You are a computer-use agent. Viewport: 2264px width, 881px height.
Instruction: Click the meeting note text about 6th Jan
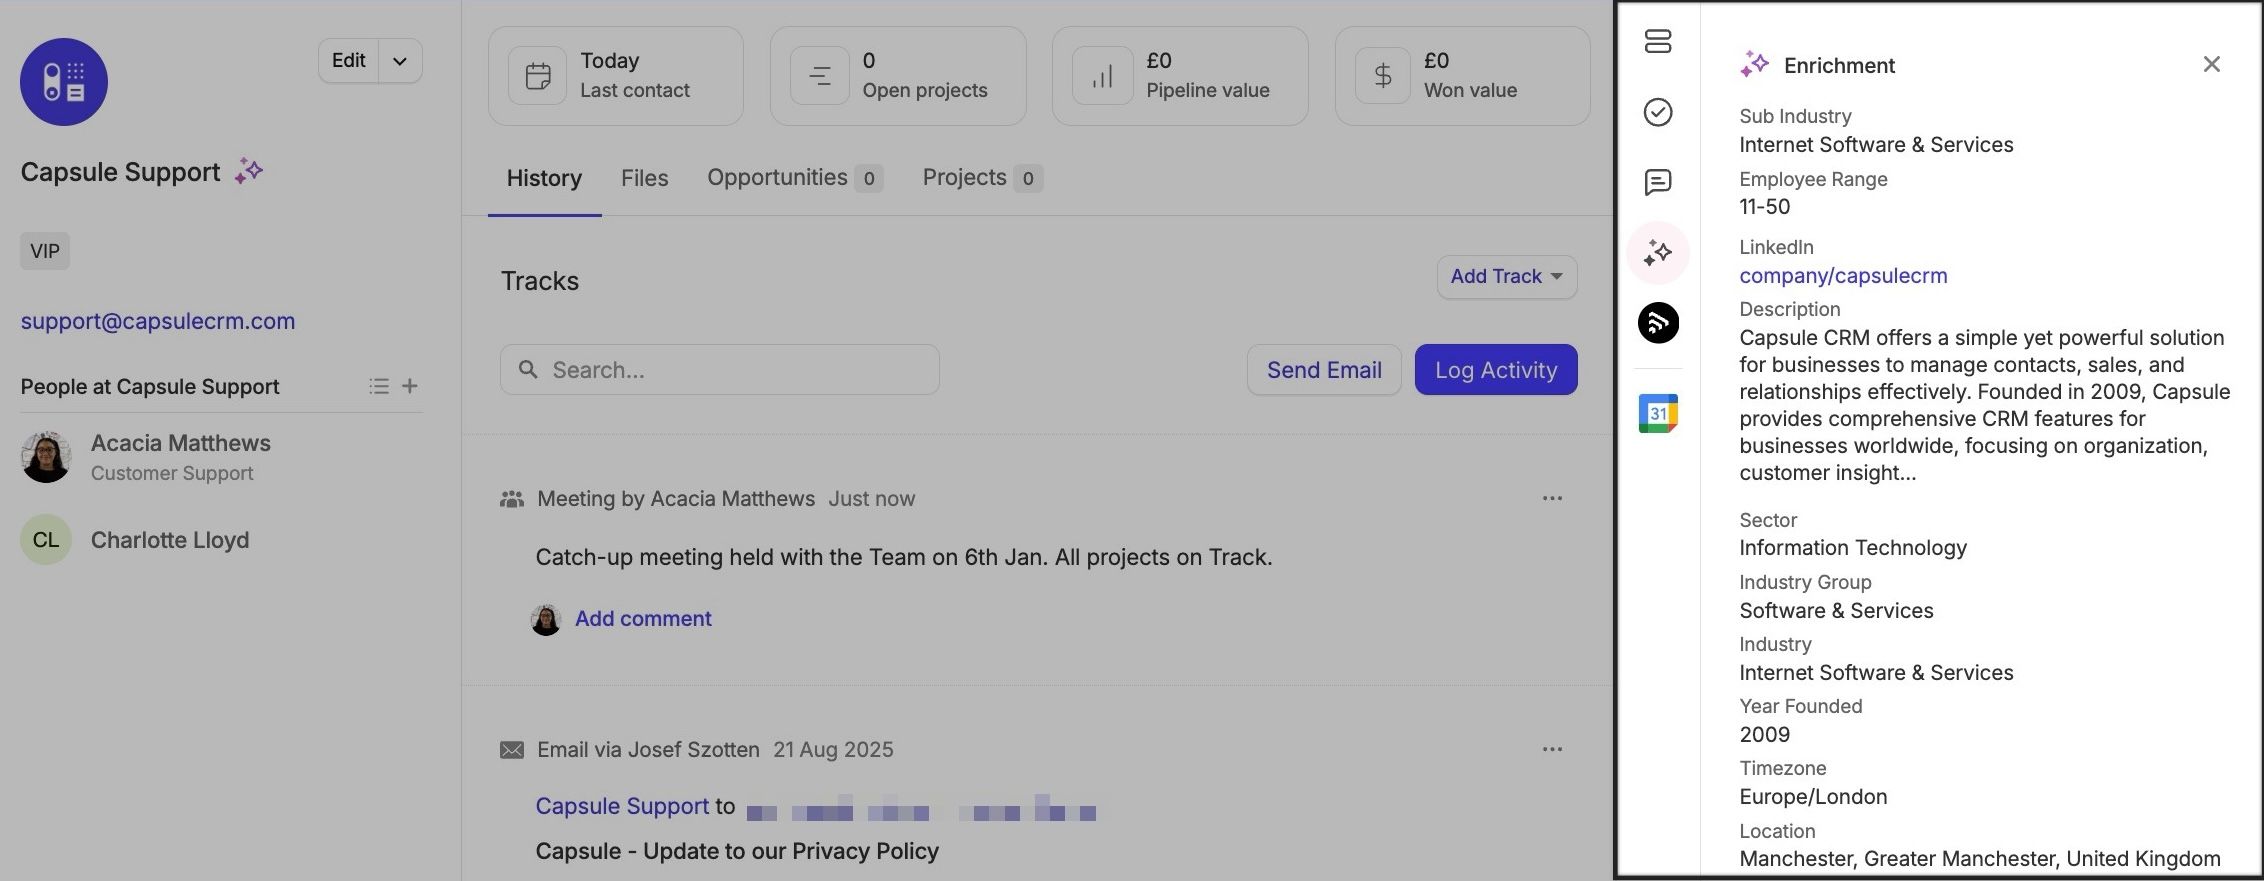tap(904, 557)
